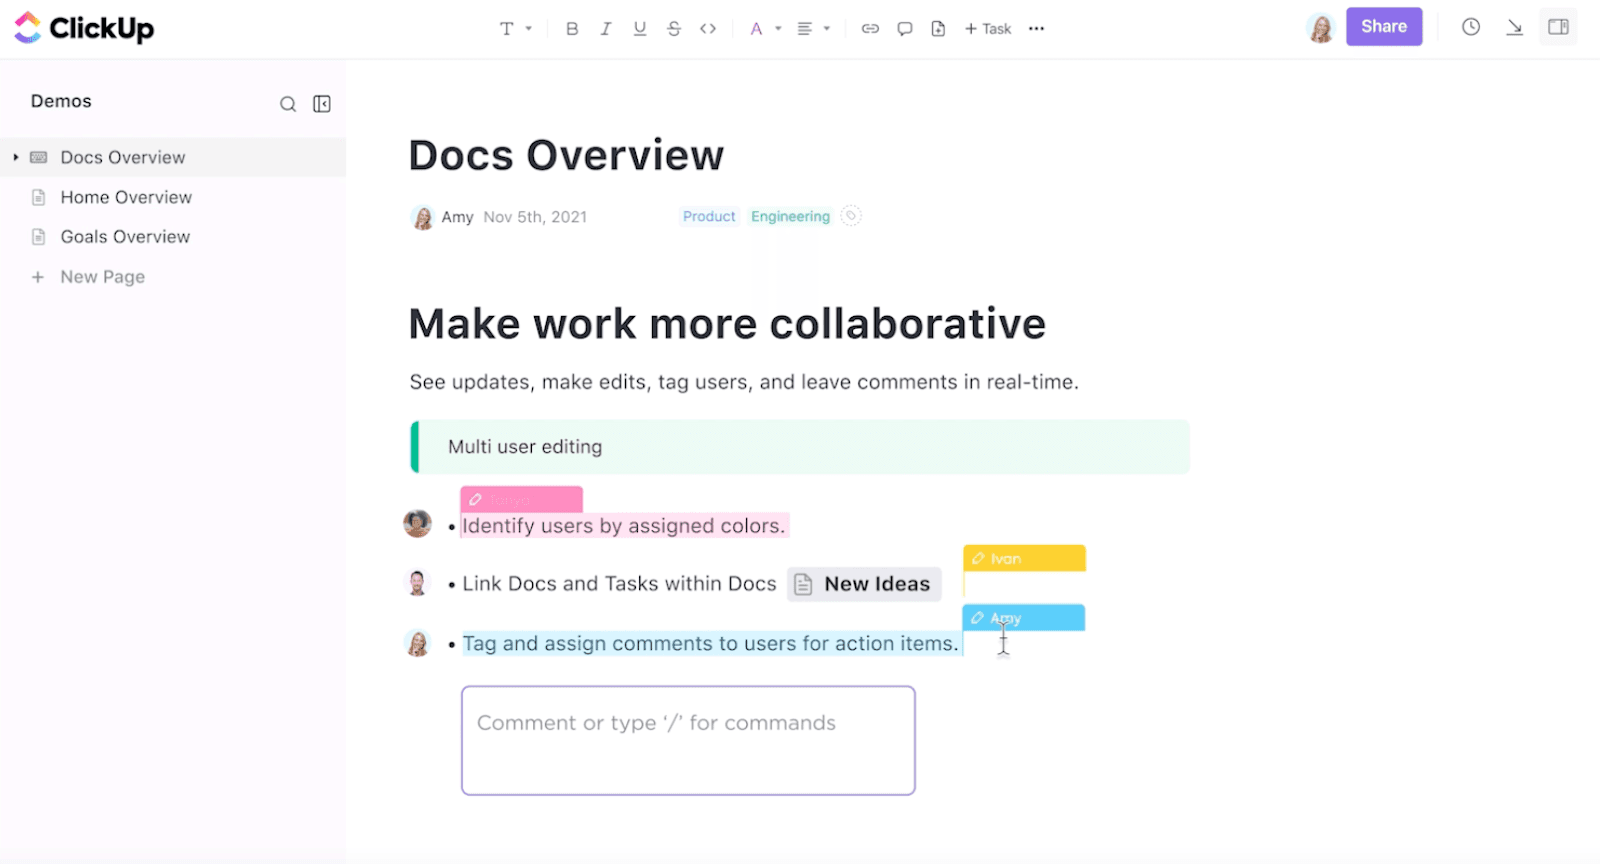The image size is (1600, 864).
Task: Toggle bold formatting
Action: [572, 29]
